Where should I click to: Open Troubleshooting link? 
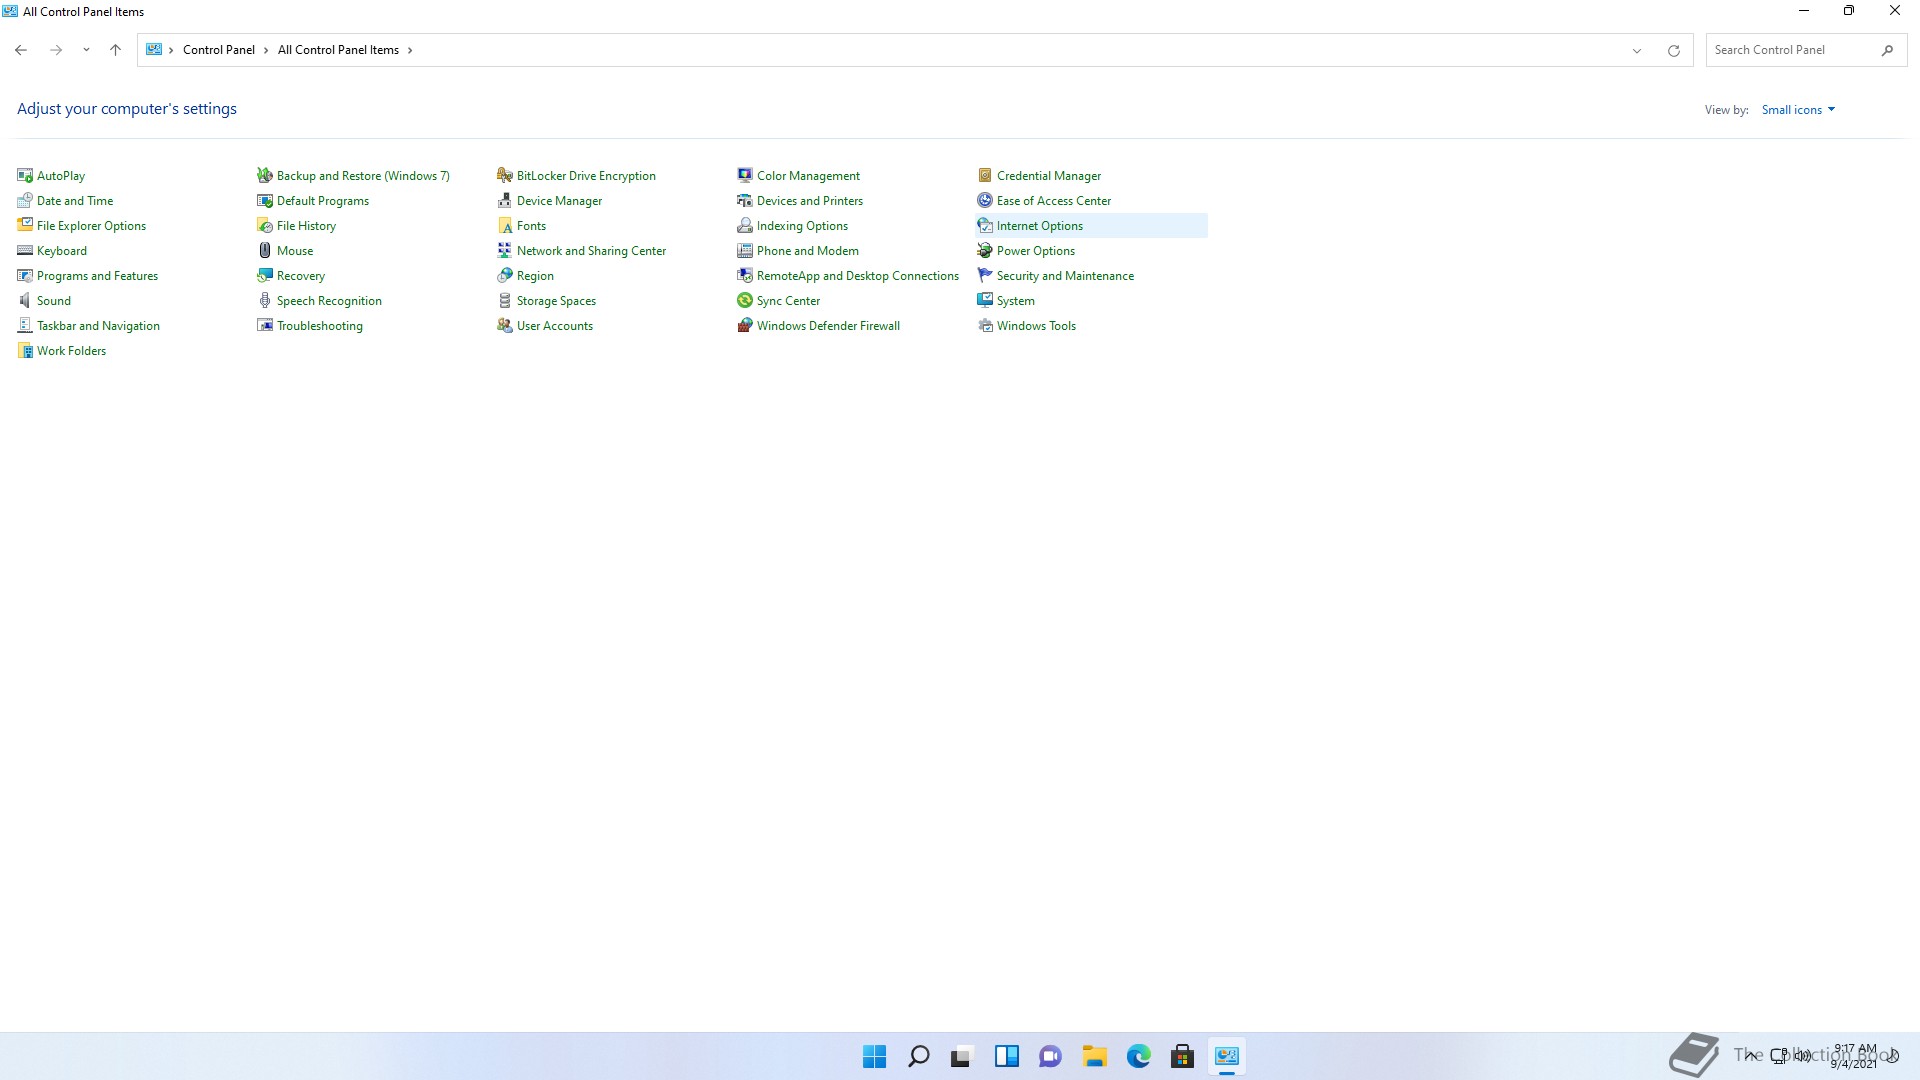pyautogui.click(x=320, y=325)
